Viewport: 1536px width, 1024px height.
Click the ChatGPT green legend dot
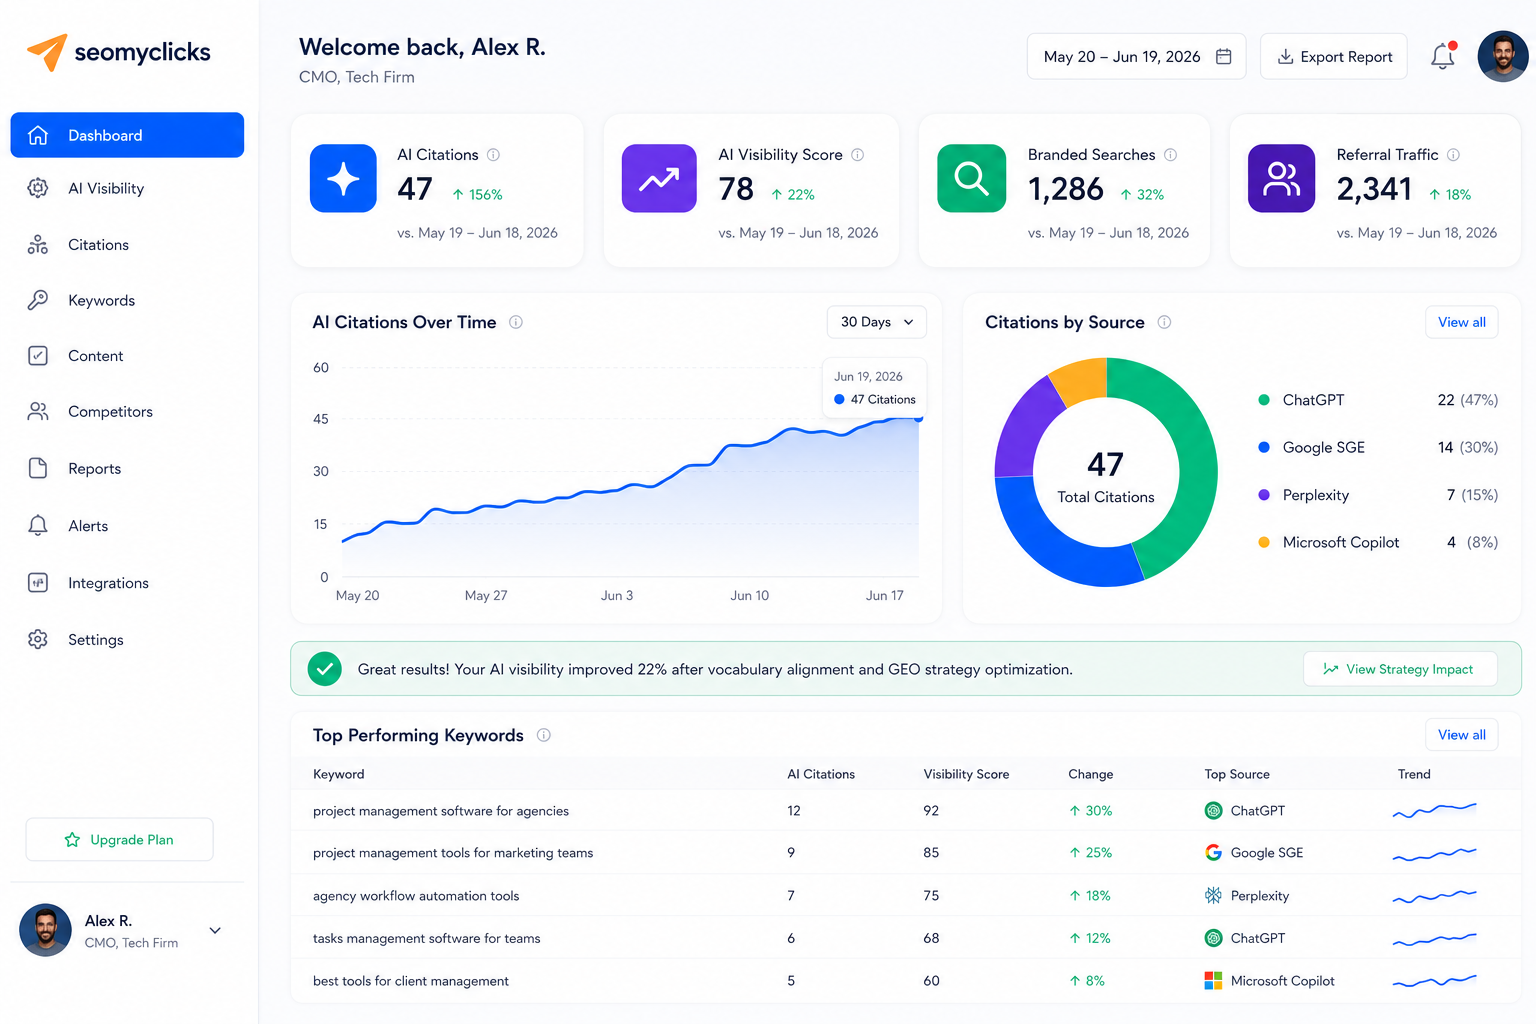click(1264, 400)
